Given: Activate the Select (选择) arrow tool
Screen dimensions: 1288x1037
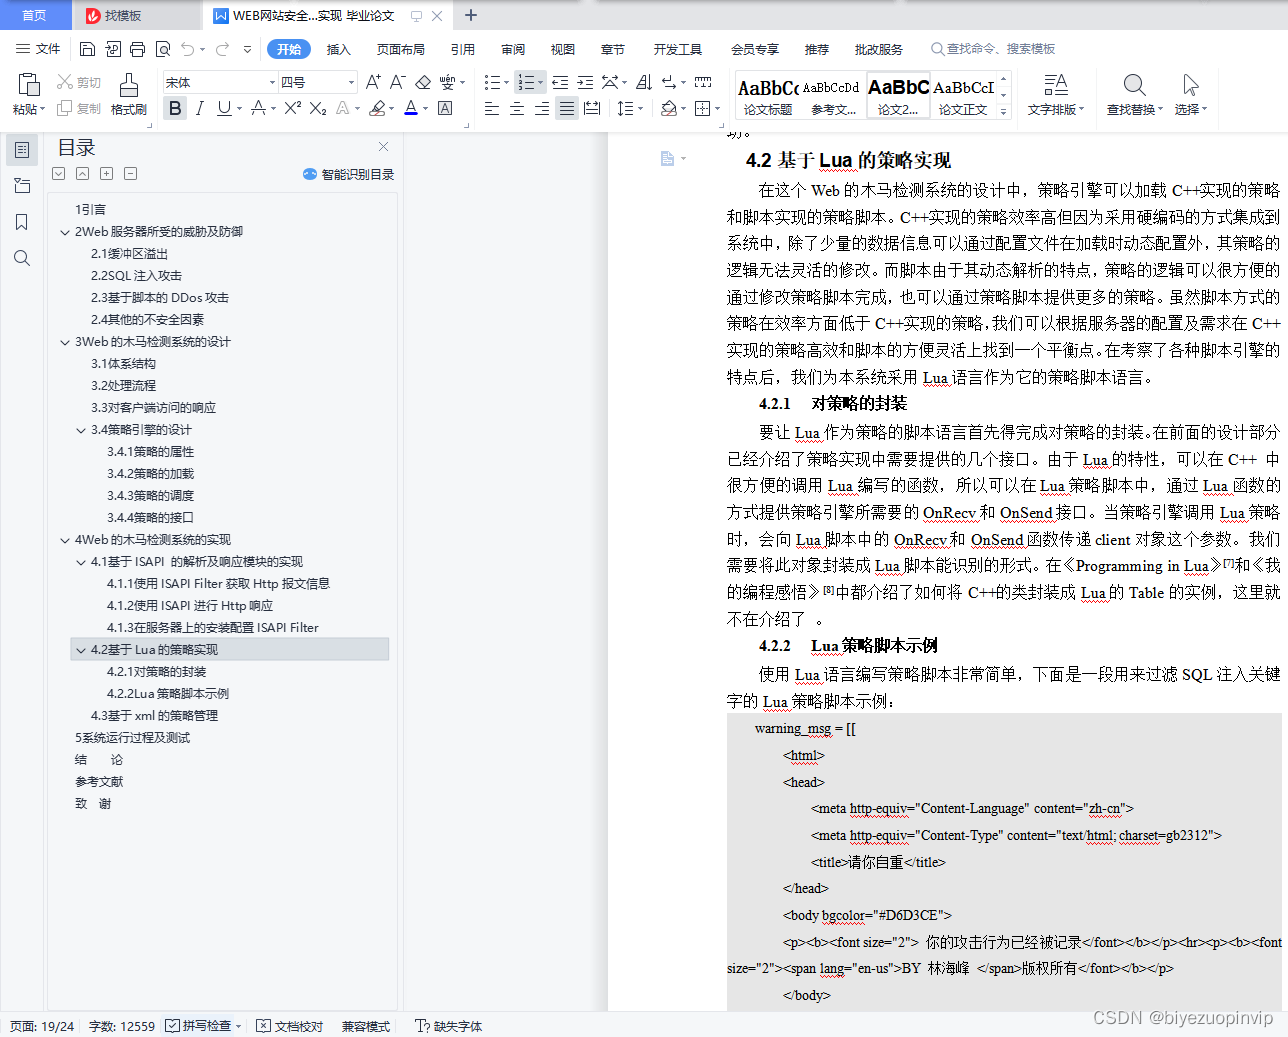Looking at the screenshot, I should (1189, 95).
